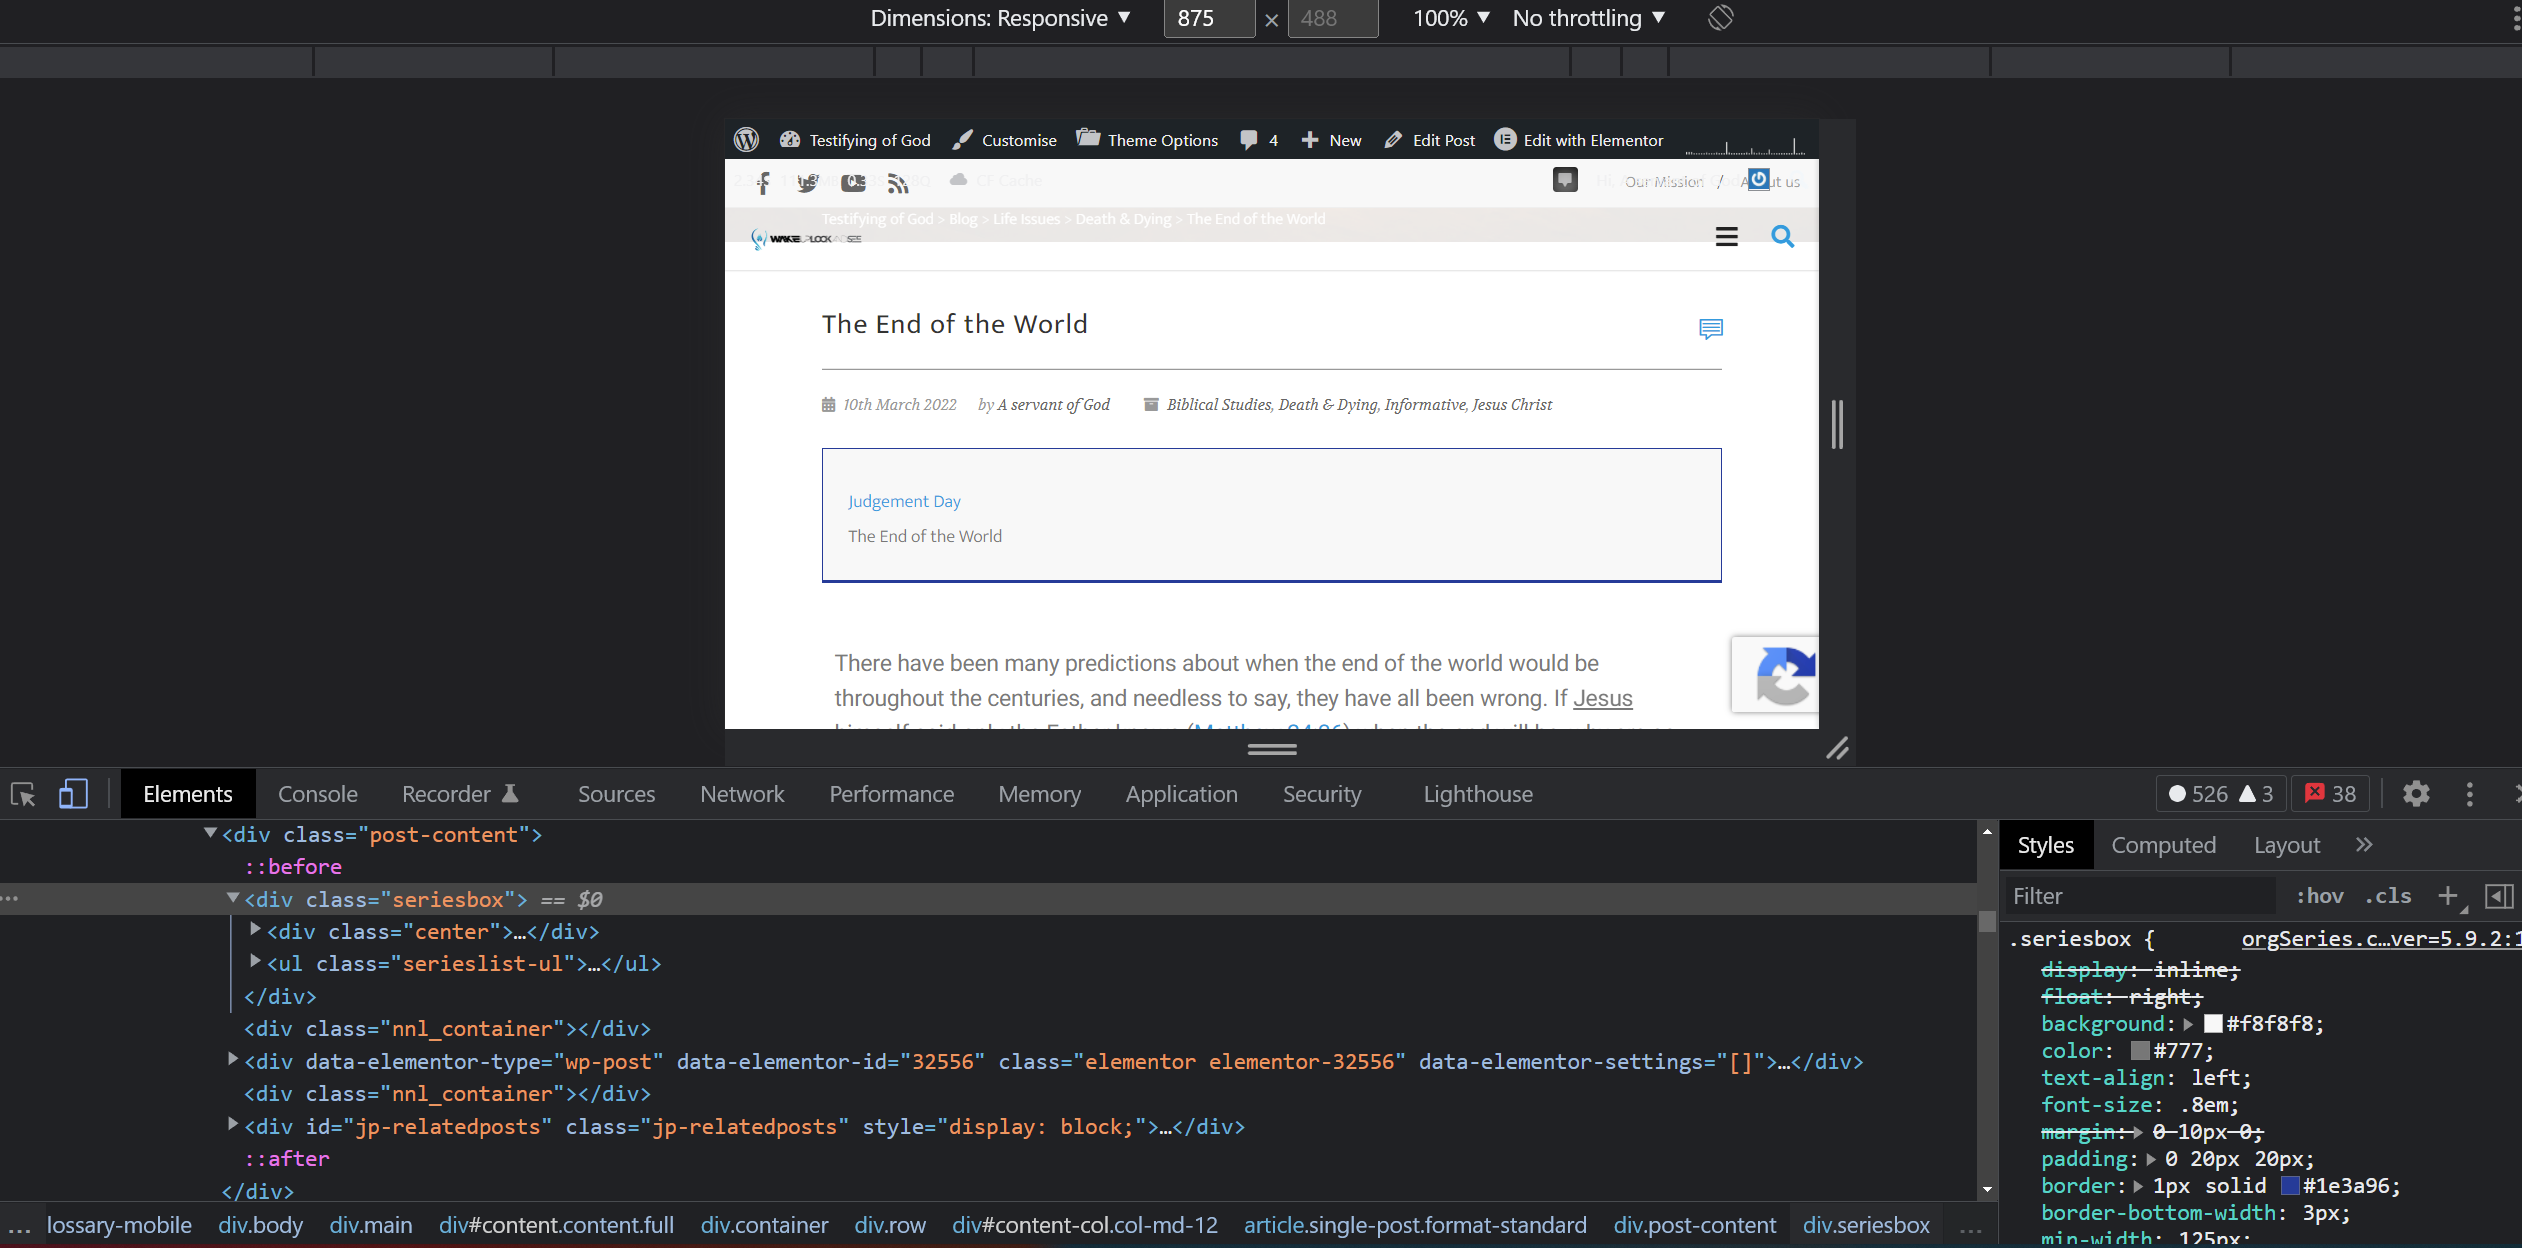
Task: Toggle the :hov pseudo-class panel
Action: click(2318, 896)
